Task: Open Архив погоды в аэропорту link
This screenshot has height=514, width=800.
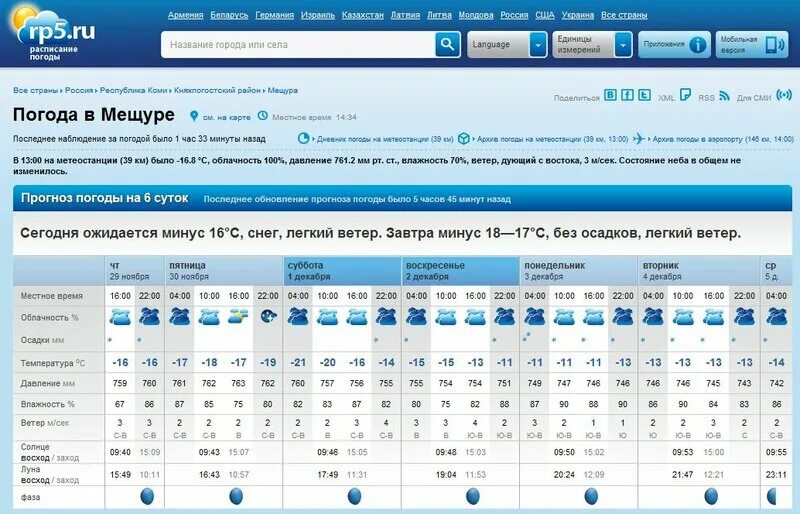Action: tap(723, 139)
